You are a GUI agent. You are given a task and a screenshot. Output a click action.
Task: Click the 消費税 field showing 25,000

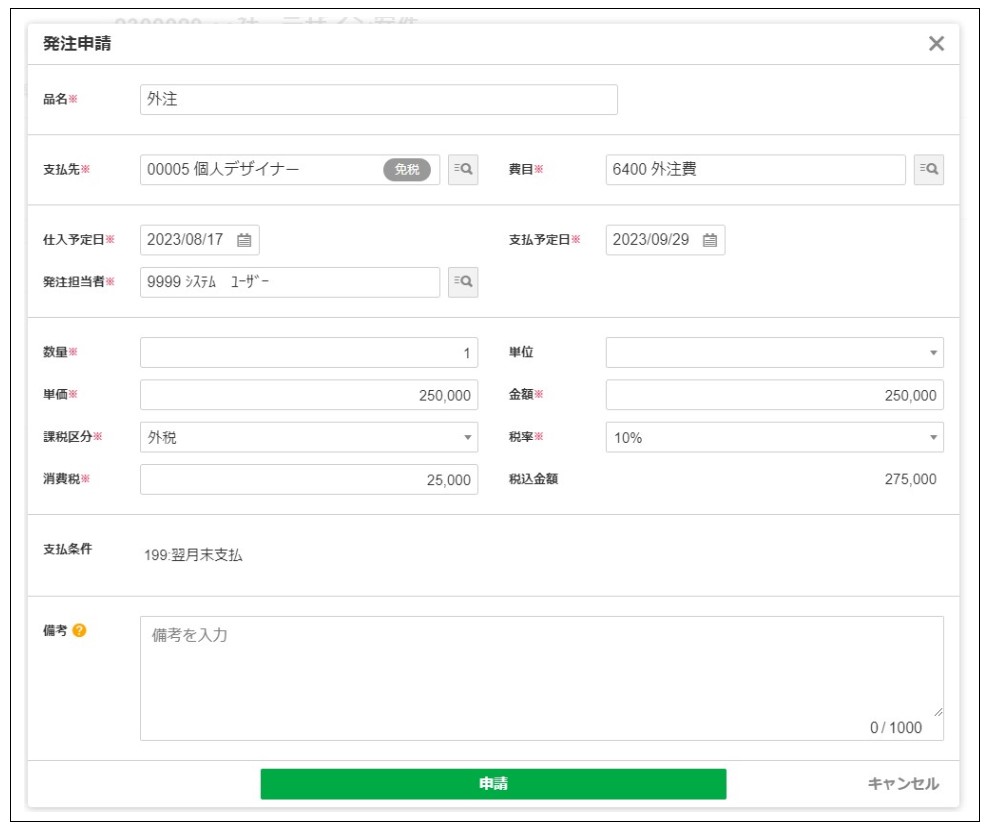pyautogui.click(x=308, y=480)
